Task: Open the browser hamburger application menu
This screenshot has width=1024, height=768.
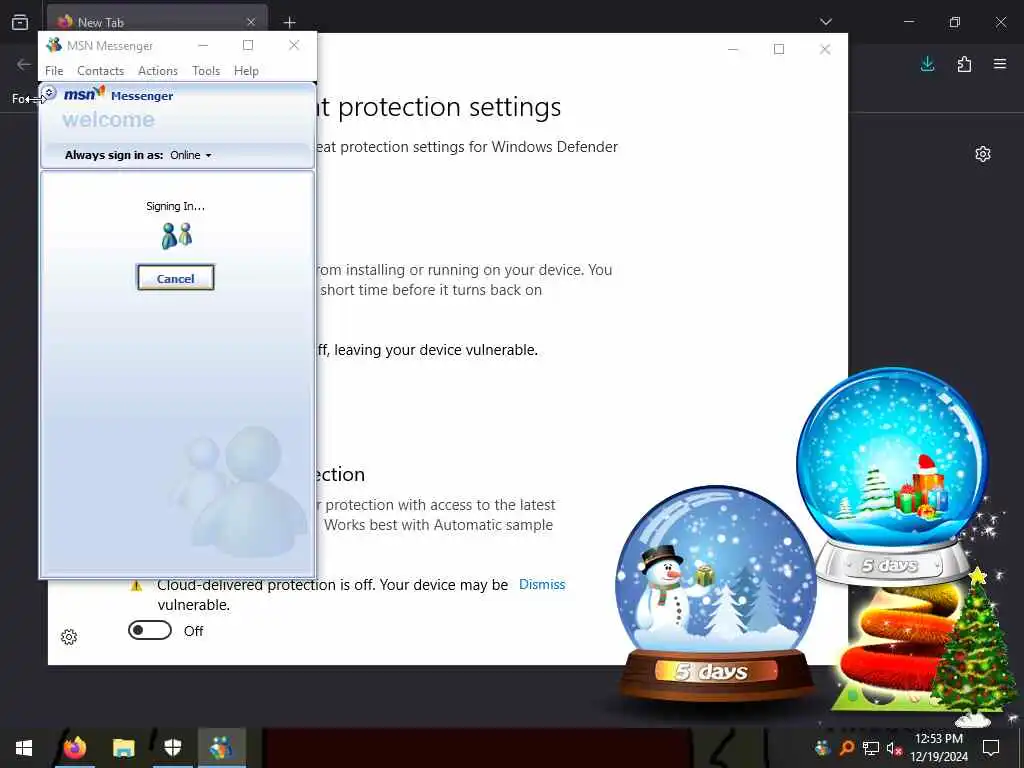Action: (1000, 64)
